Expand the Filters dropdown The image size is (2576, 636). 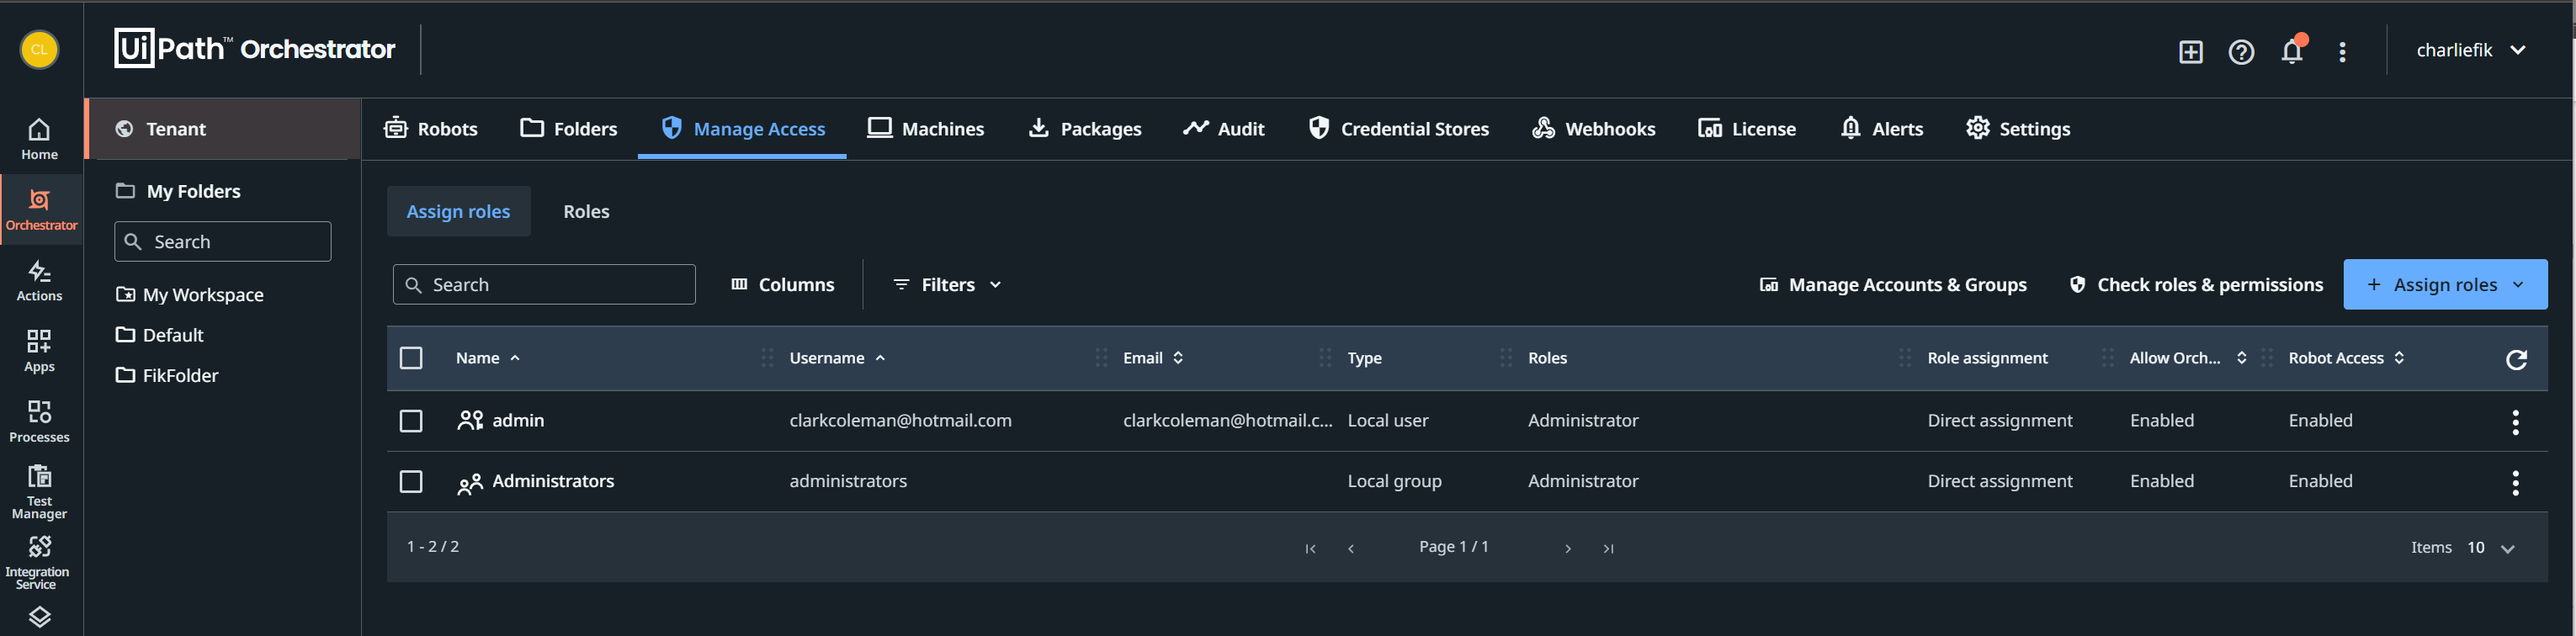tap(946, 285)
